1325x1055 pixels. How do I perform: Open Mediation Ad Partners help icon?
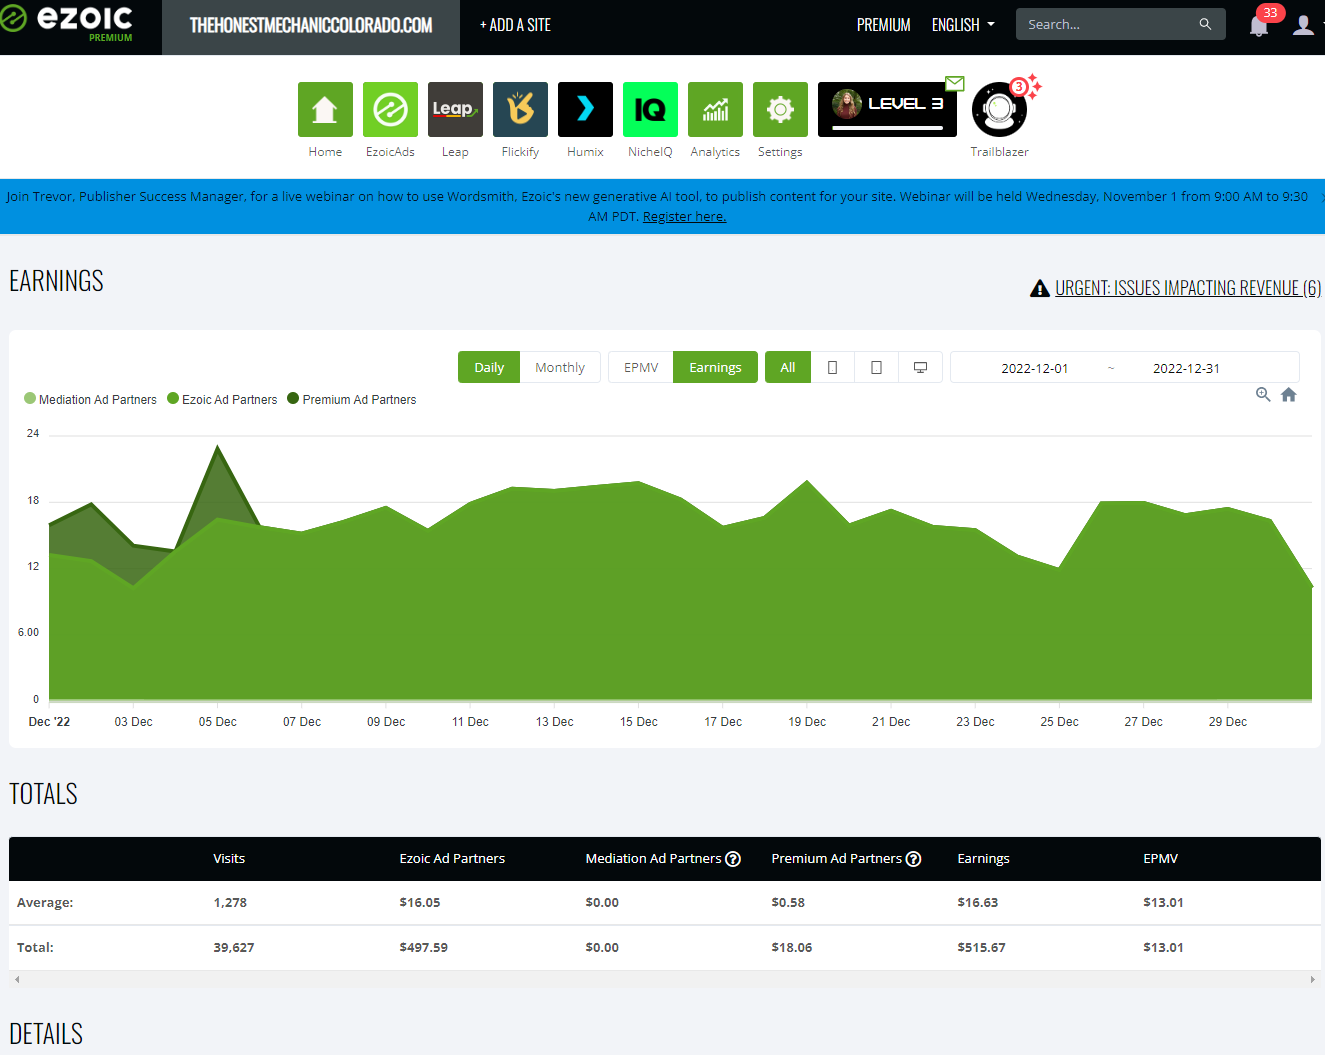pyautogui.click(x=733, y=859)
